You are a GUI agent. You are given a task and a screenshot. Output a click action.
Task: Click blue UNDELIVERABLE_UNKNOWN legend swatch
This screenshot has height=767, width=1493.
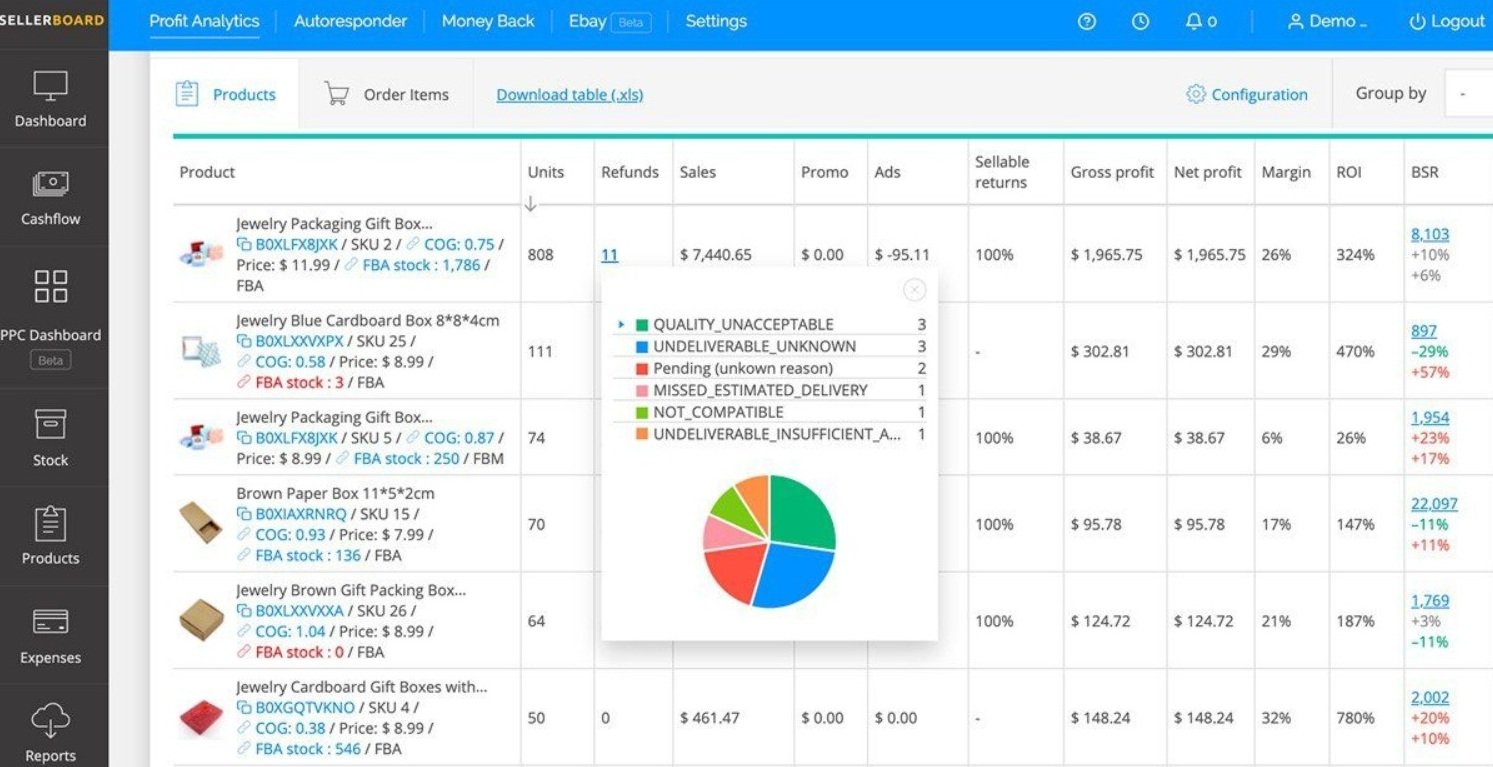(642, 347)
